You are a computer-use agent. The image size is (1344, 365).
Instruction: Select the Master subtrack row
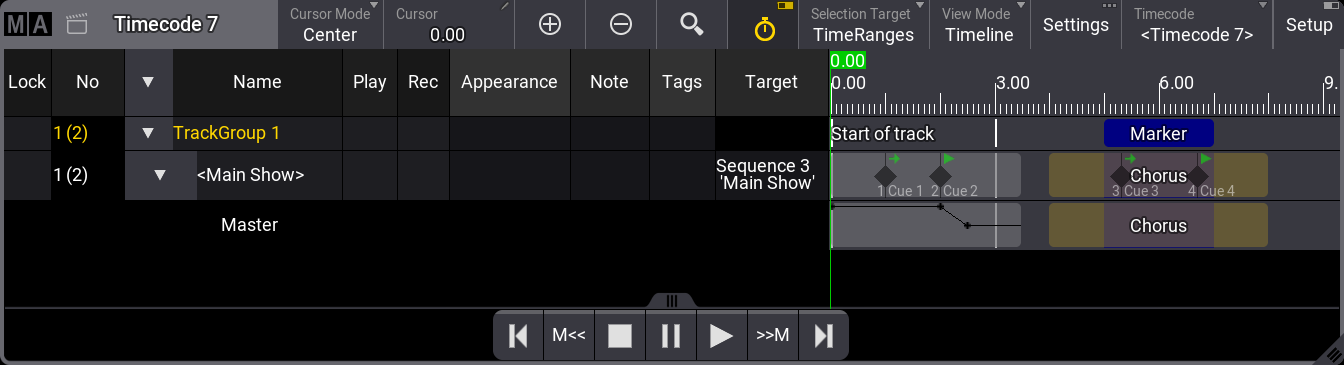click(249, 225)
